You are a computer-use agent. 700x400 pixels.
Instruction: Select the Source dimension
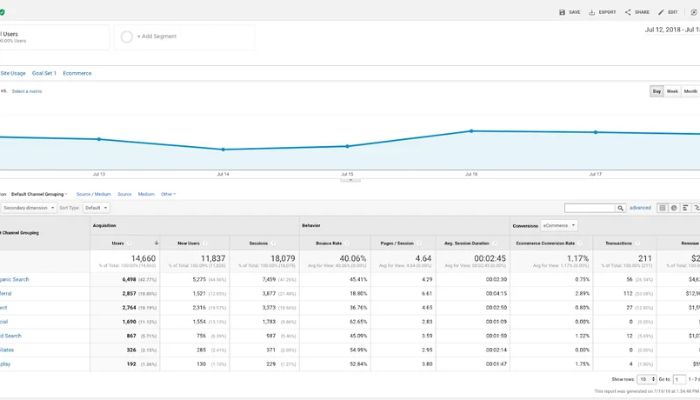point(125,194)
